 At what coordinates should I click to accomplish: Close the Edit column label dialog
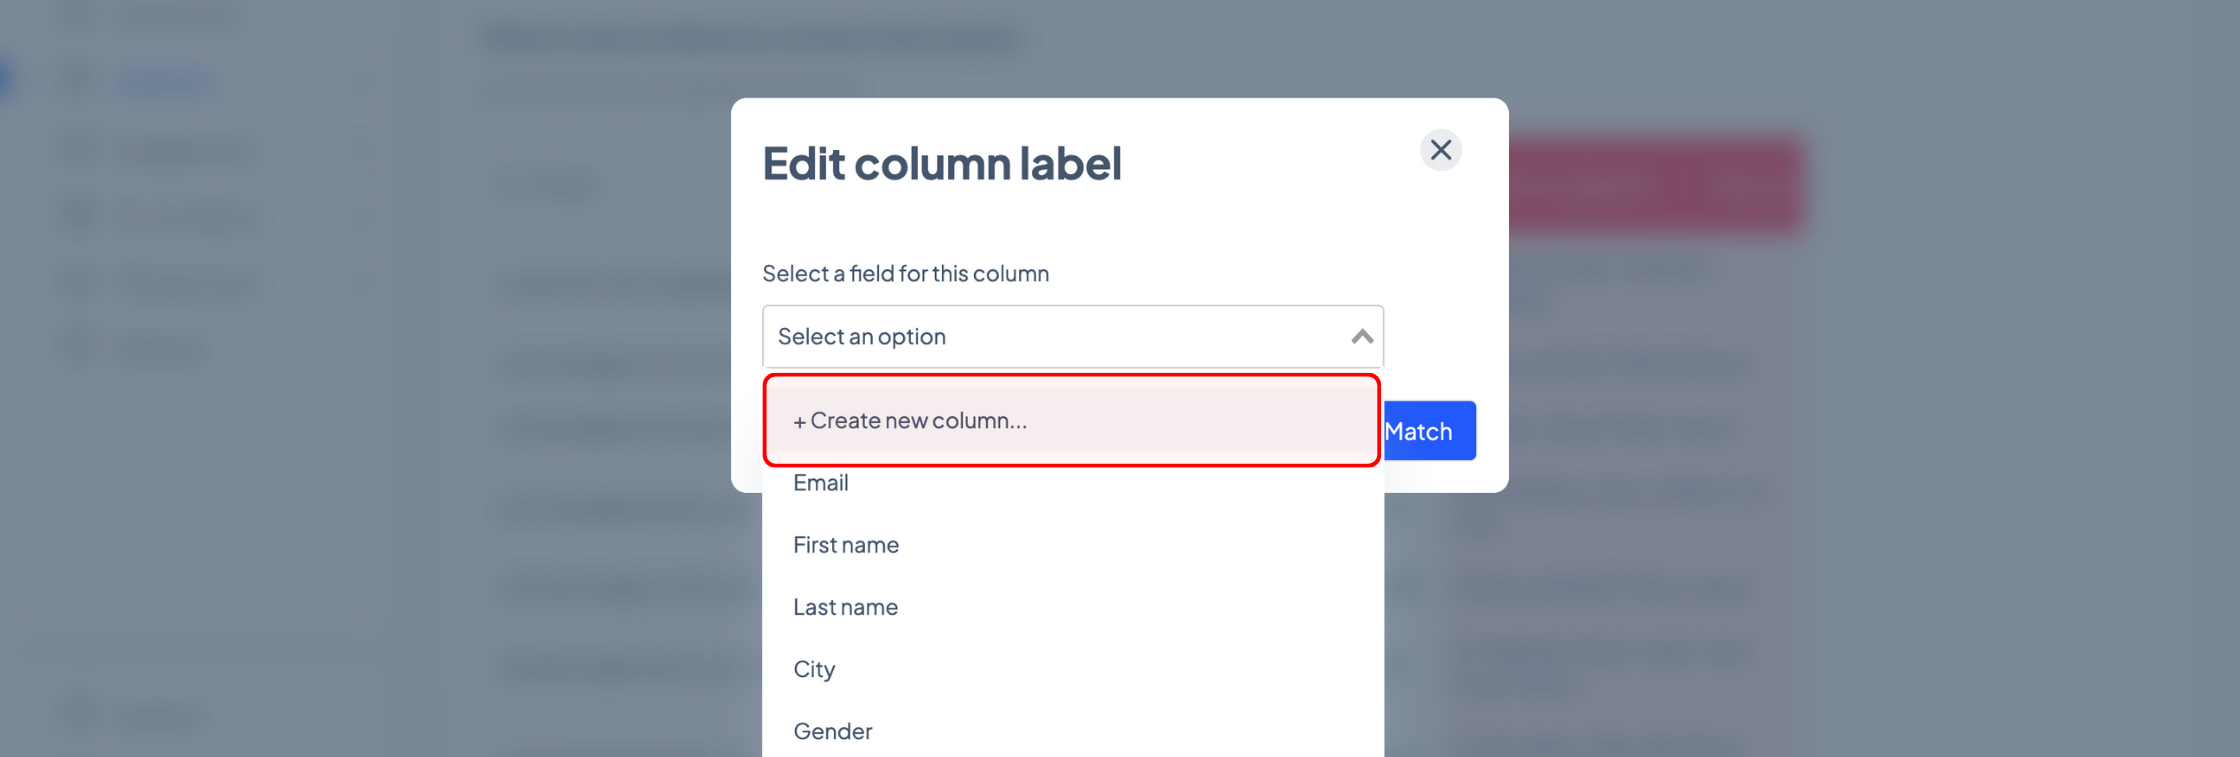tap(1440, 150)
